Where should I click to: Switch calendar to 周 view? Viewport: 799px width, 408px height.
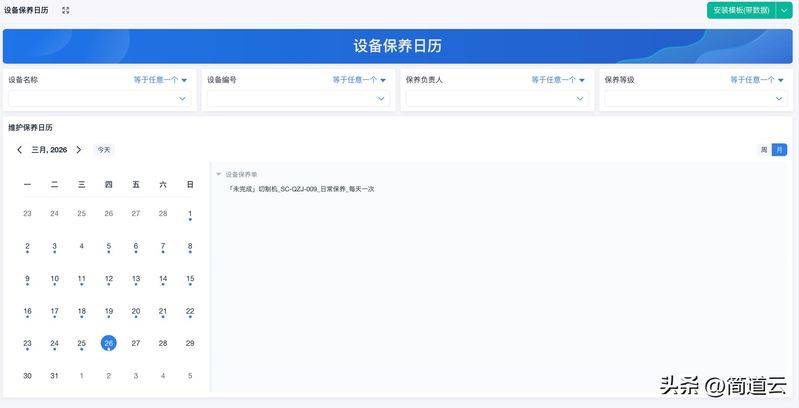(764, 150)
